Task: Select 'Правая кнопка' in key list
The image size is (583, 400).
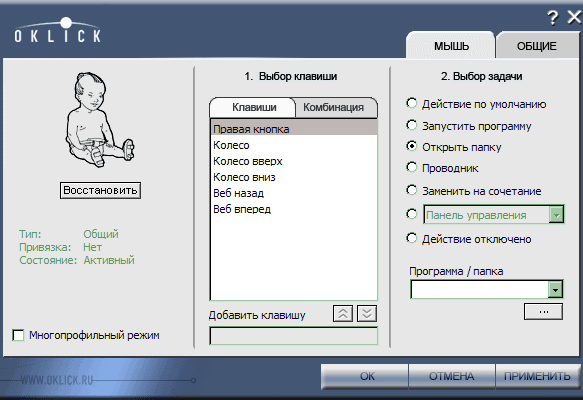Action: point(294,129)
